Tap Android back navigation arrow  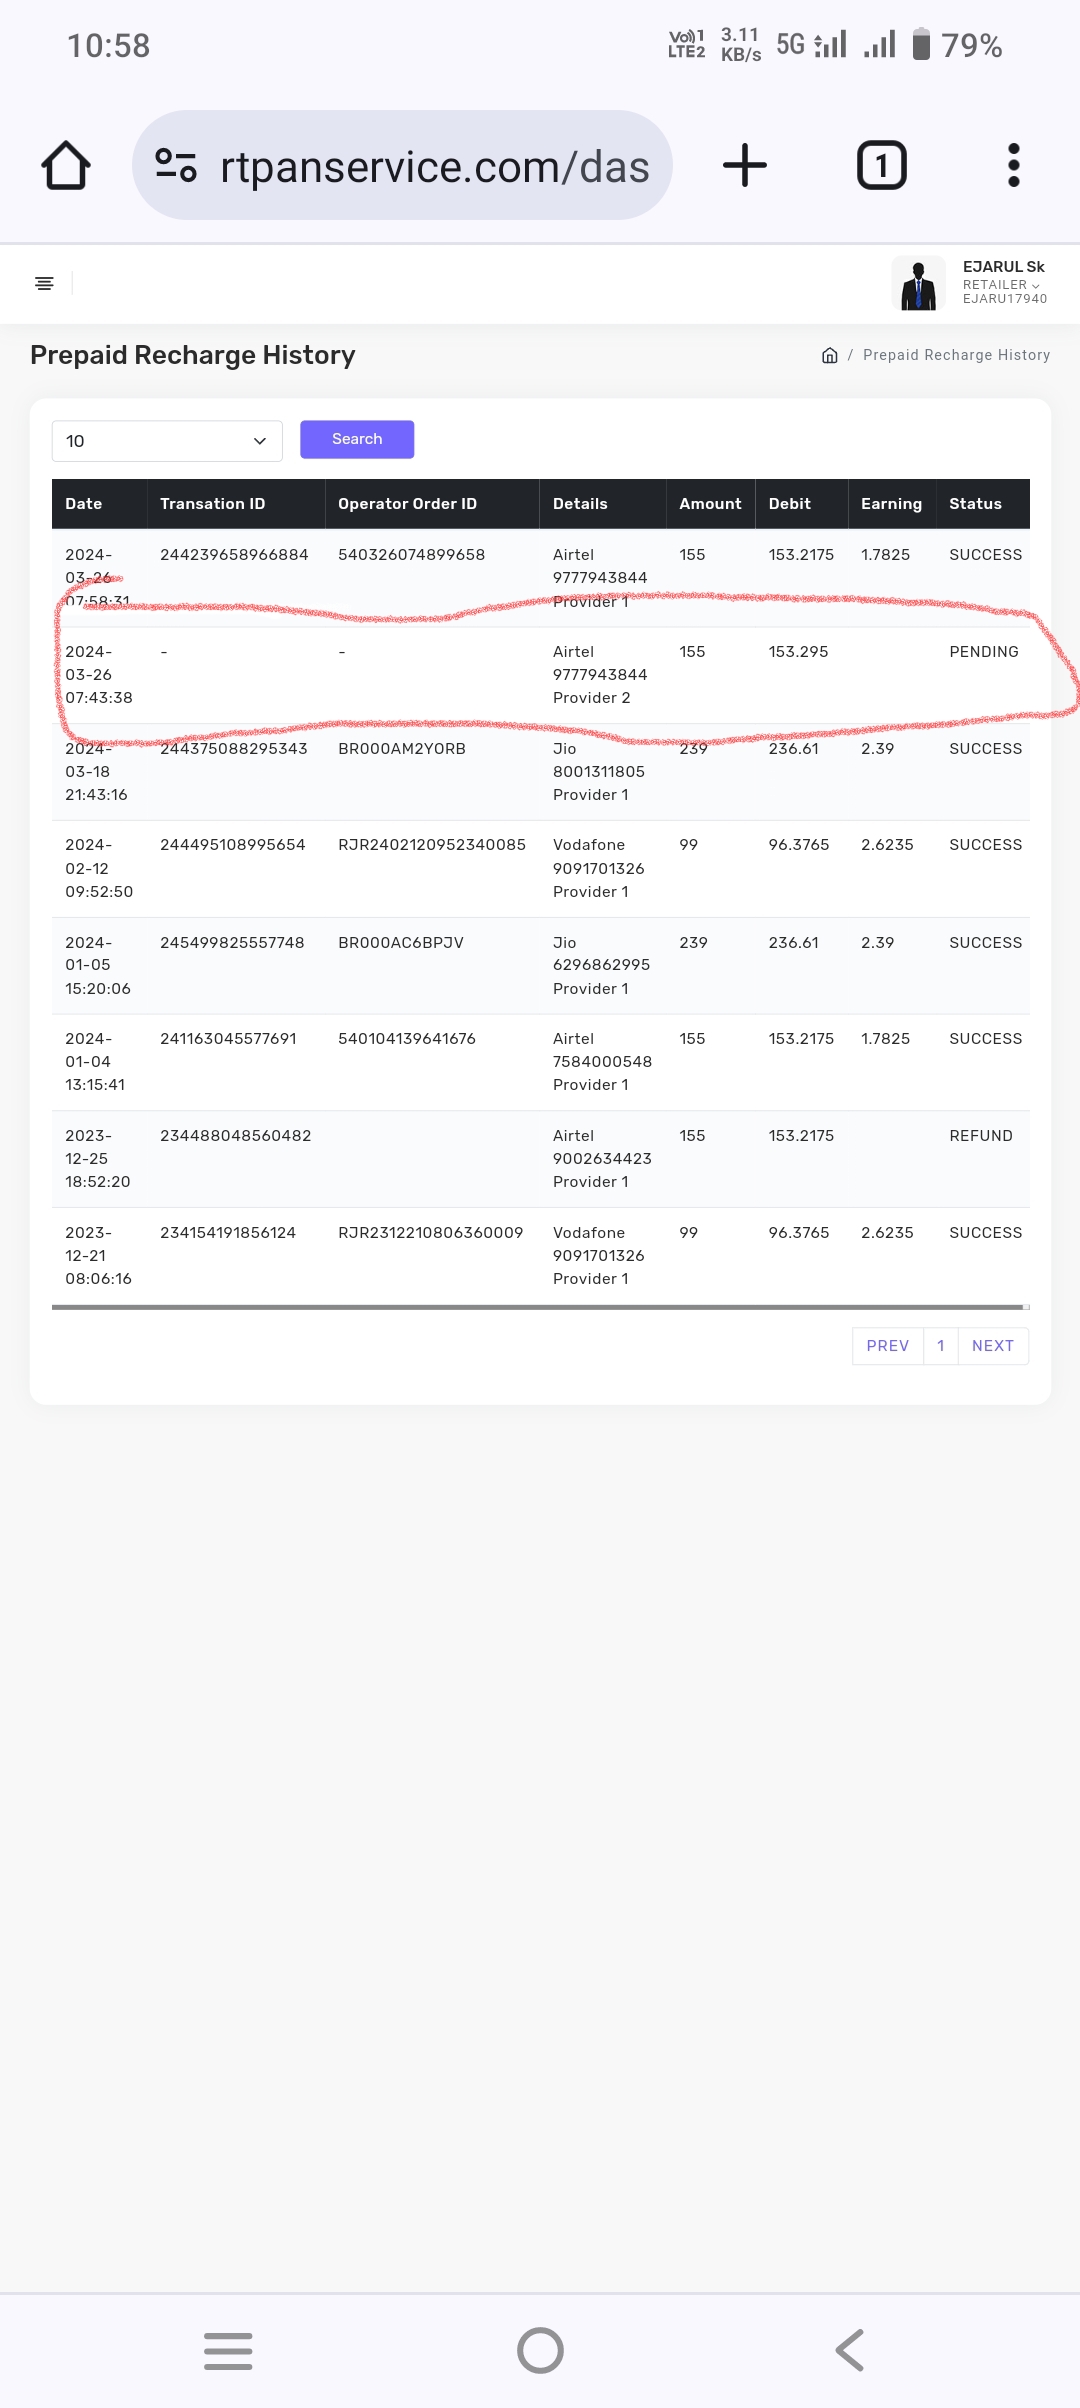(x=850, y=2350)
